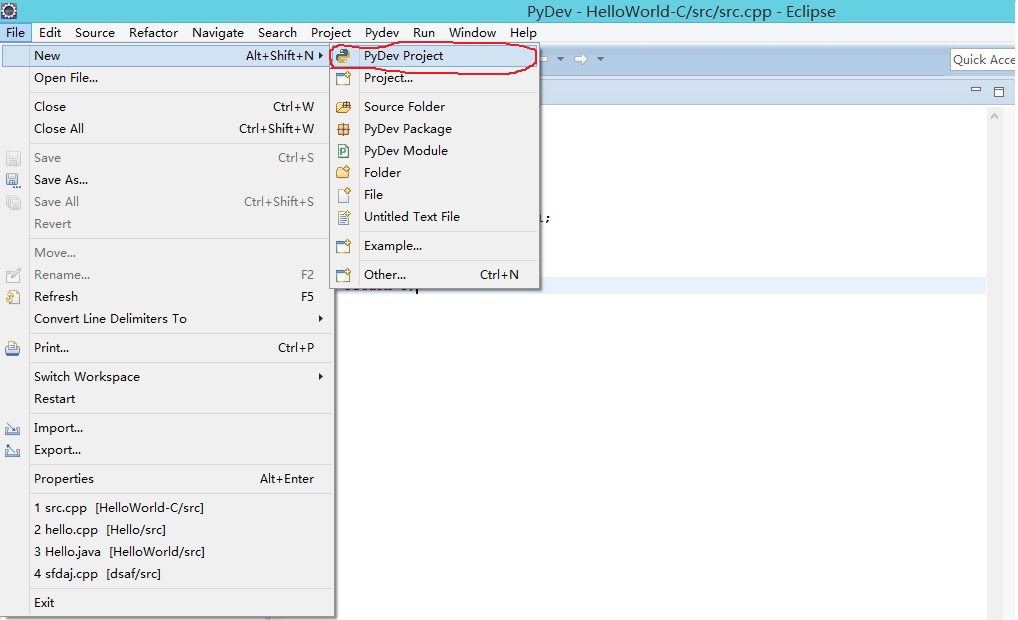Open the Run menu
This screenshot has width=1018, height=620.
pyautogui.click(x=424, y=32)
